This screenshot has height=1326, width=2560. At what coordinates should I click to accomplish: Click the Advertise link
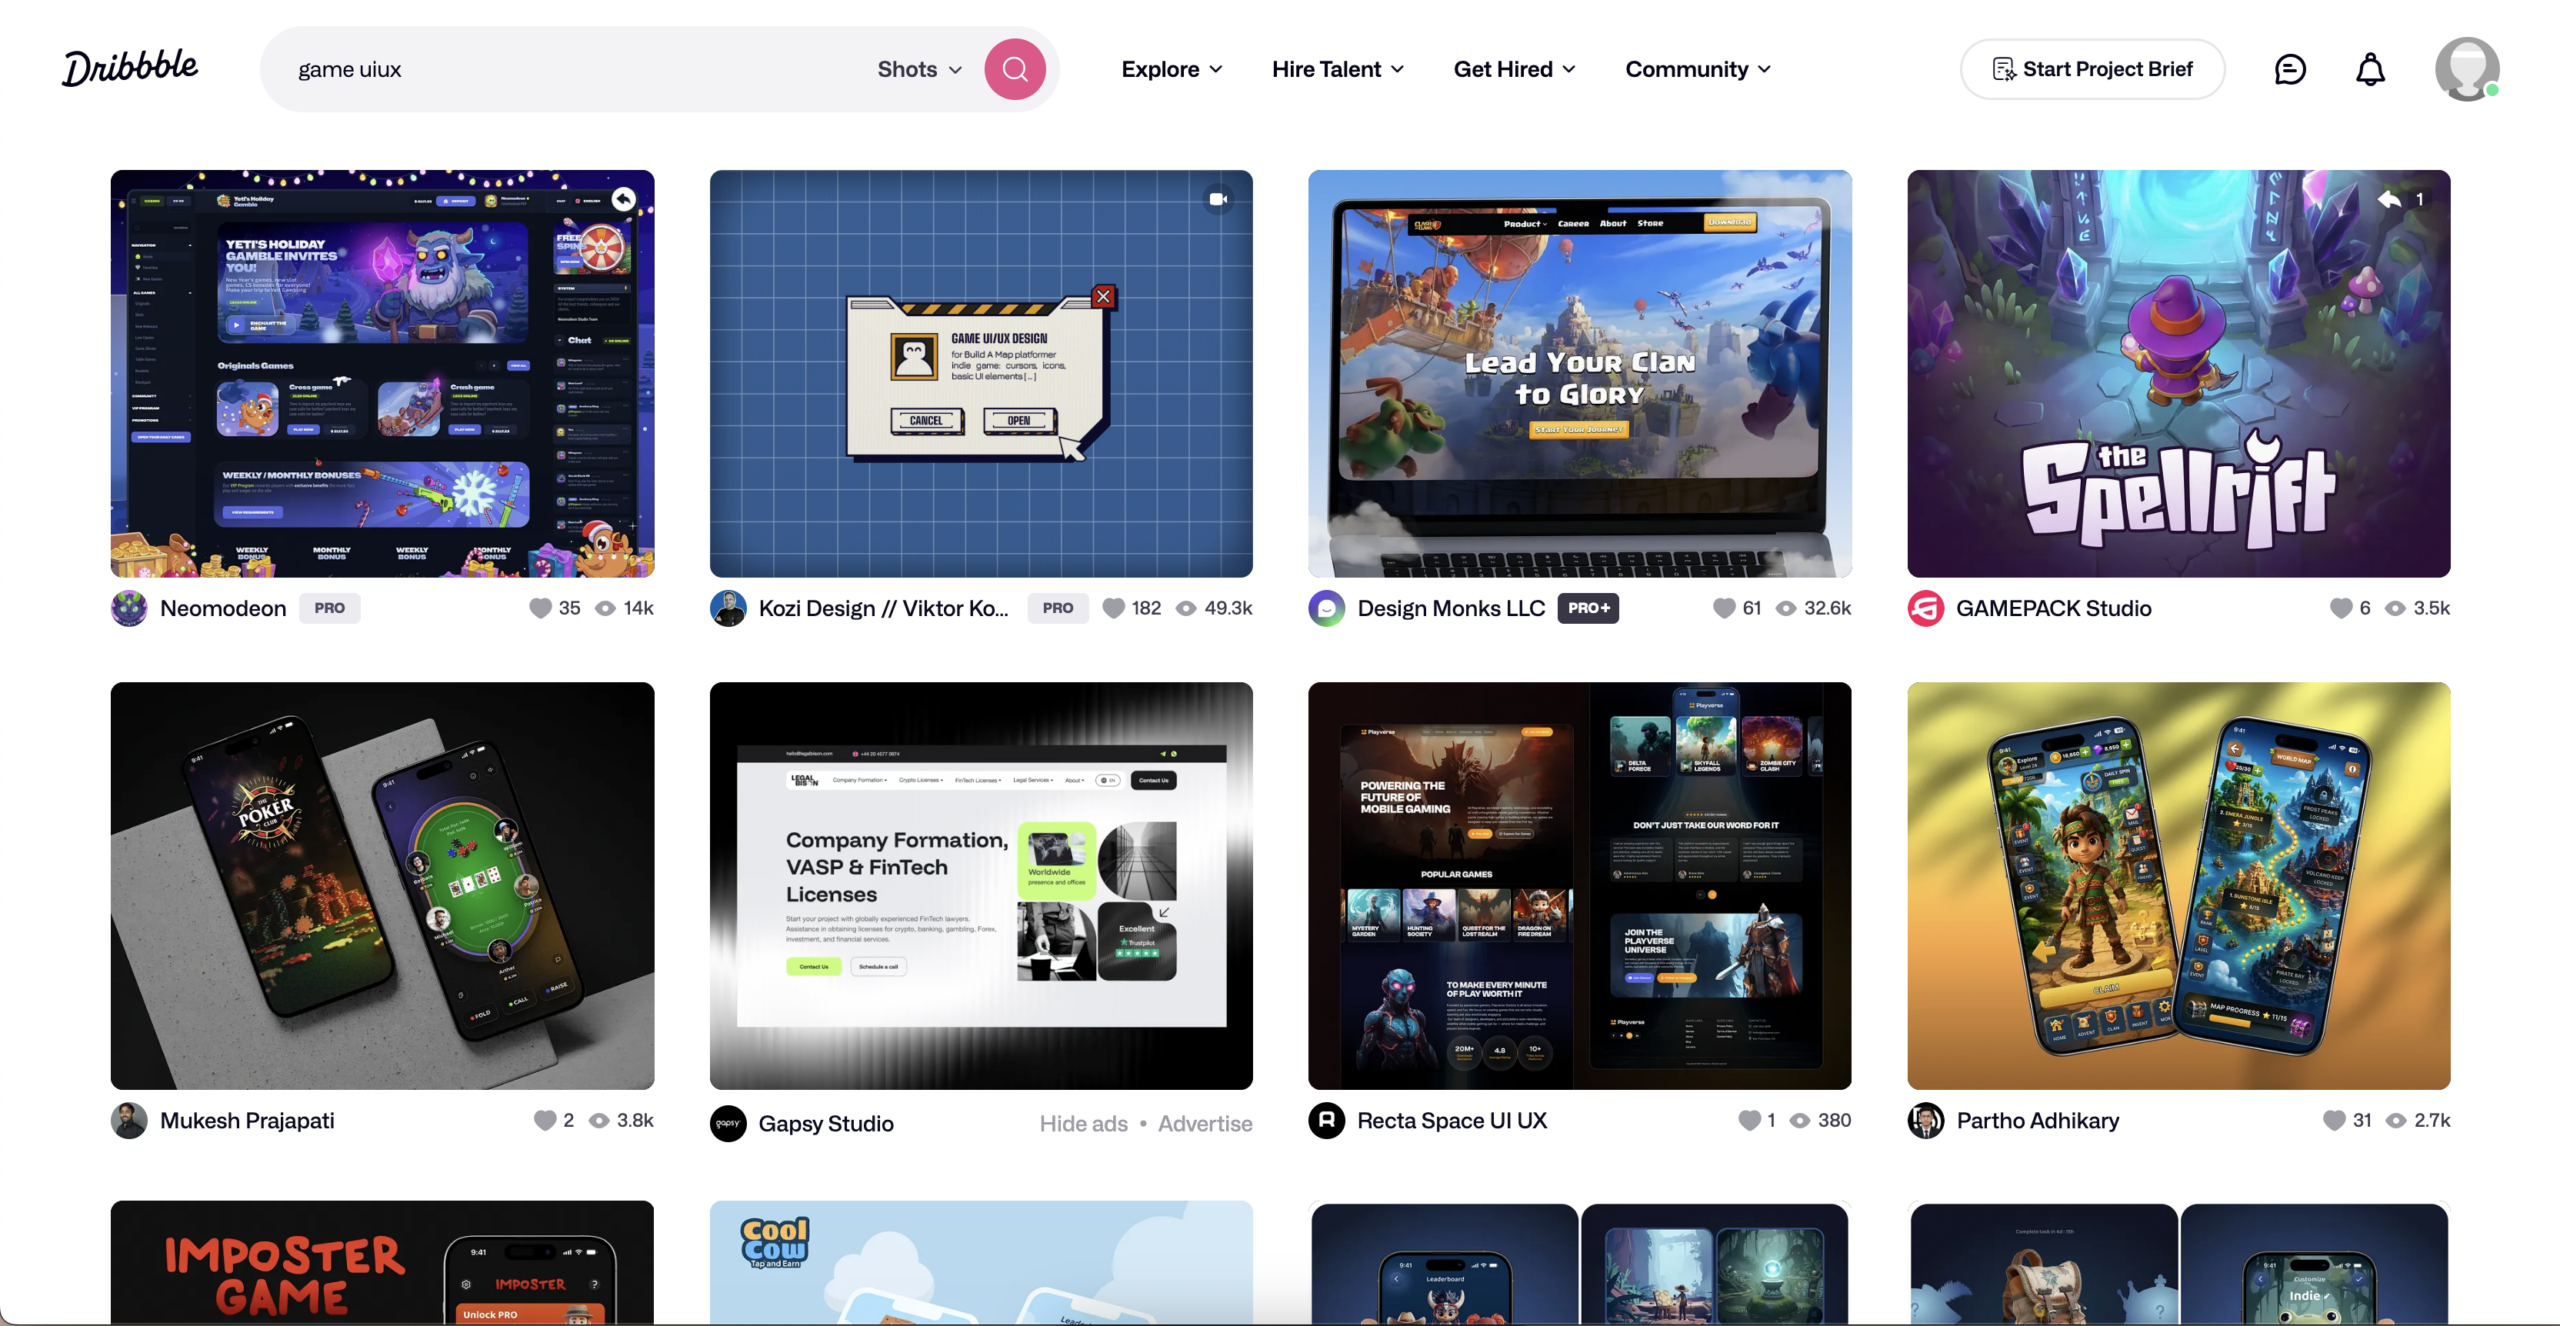coord(1205,1124)
